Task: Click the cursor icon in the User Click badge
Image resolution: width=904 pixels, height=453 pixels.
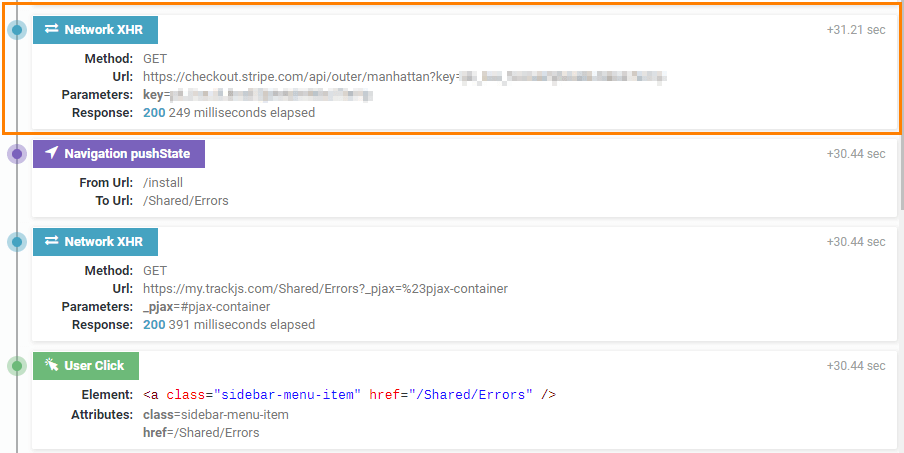Action: coord(51,365)
